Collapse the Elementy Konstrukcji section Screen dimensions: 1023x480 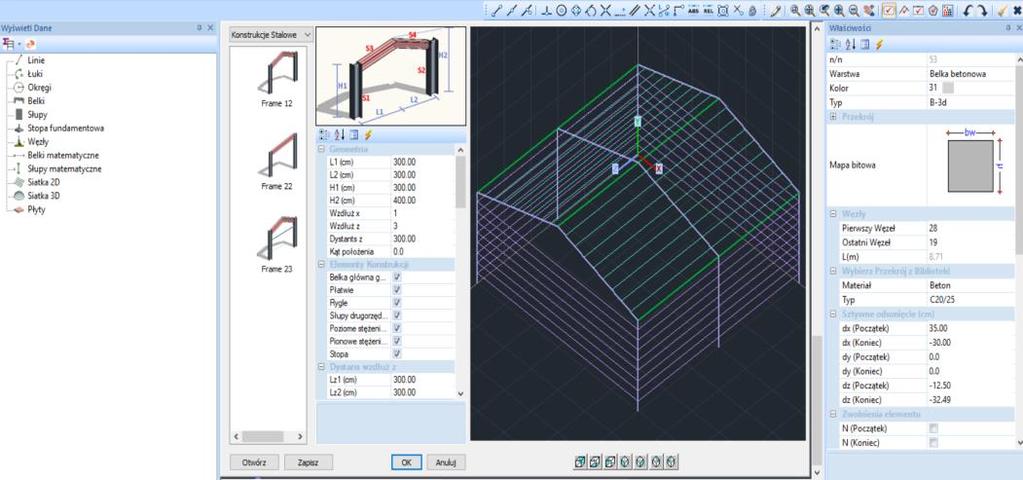coord(322,265)
